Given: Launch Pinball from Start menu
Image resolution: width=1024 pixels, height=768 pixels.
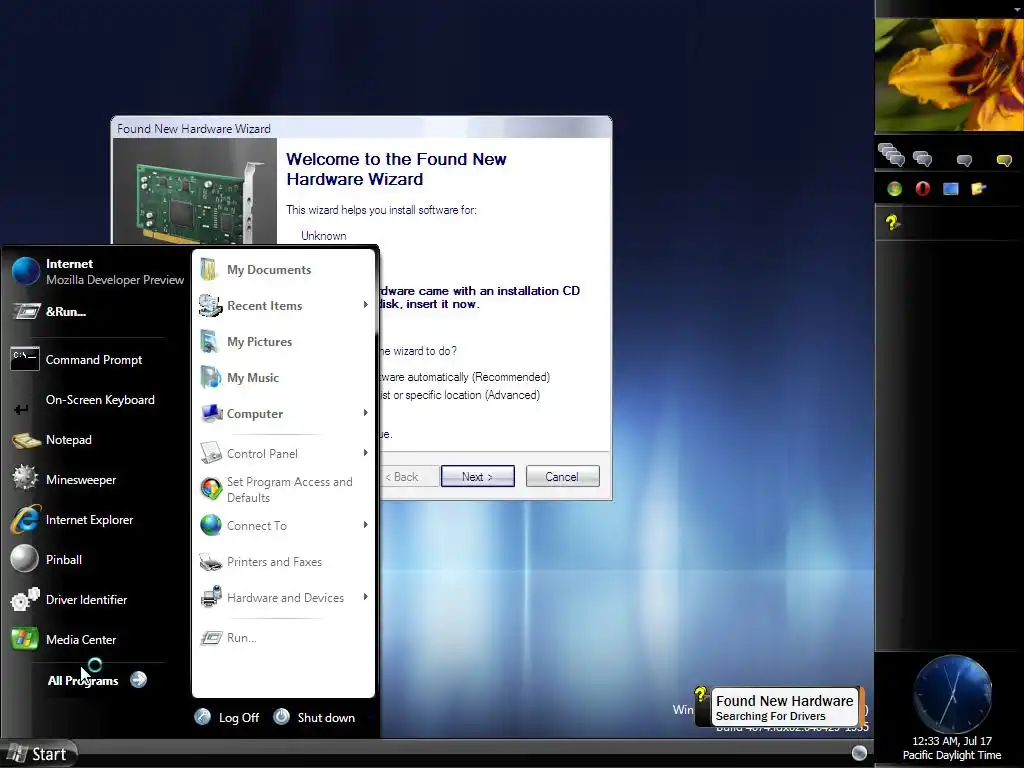Looking at the screenshot, I should (63, 560).
